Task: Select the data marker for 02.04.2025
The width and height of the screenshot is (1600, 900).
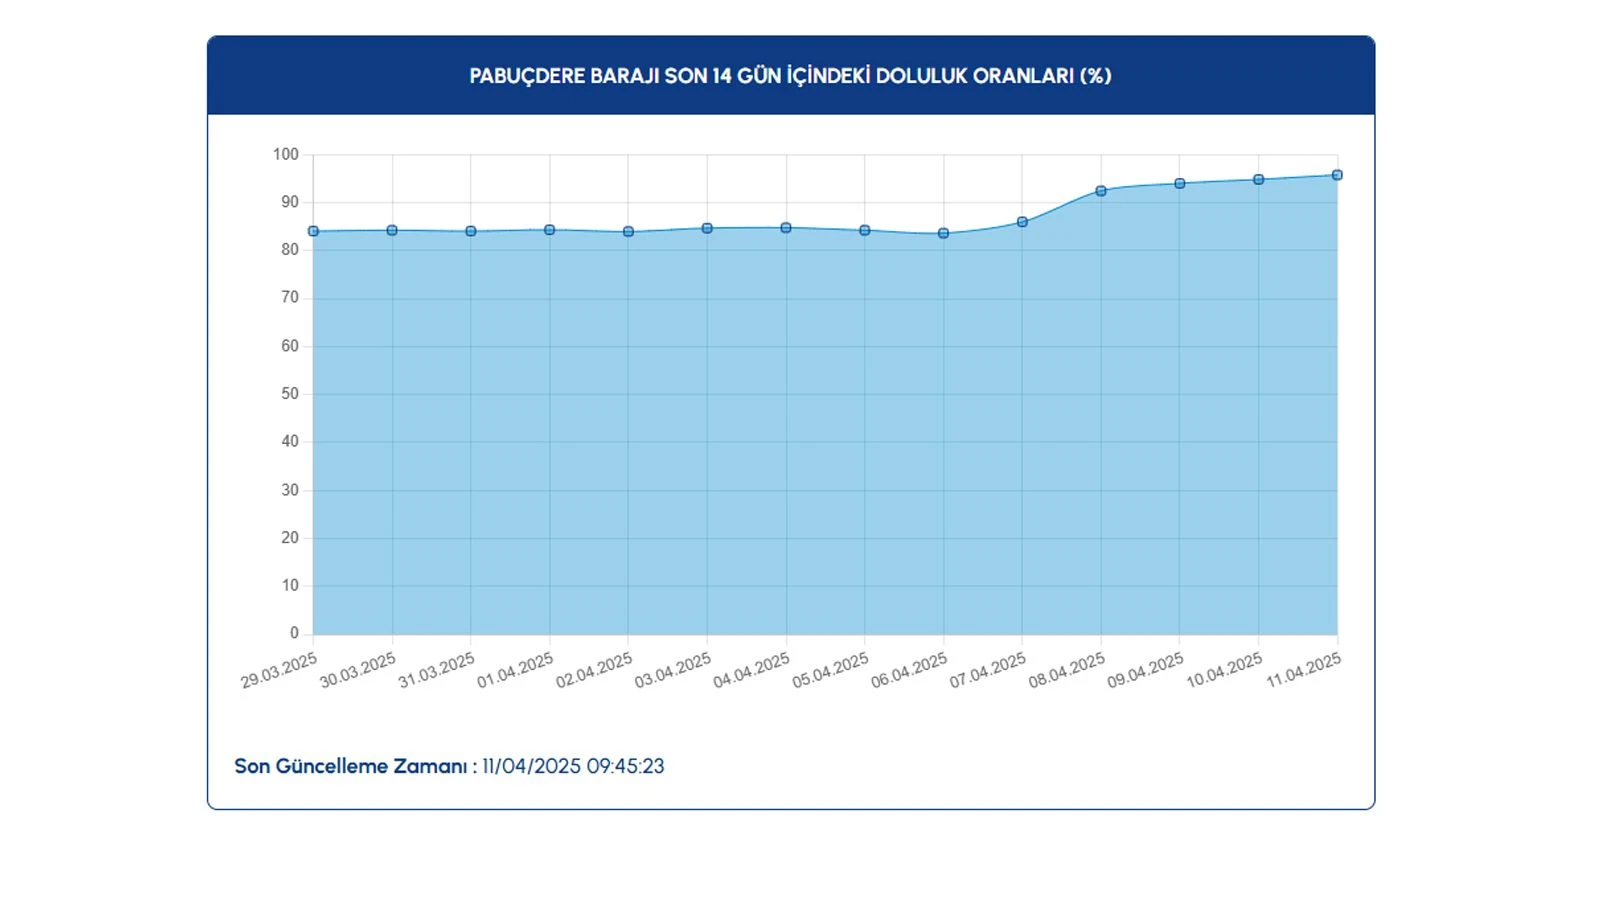Action: (x=628, y=231)
